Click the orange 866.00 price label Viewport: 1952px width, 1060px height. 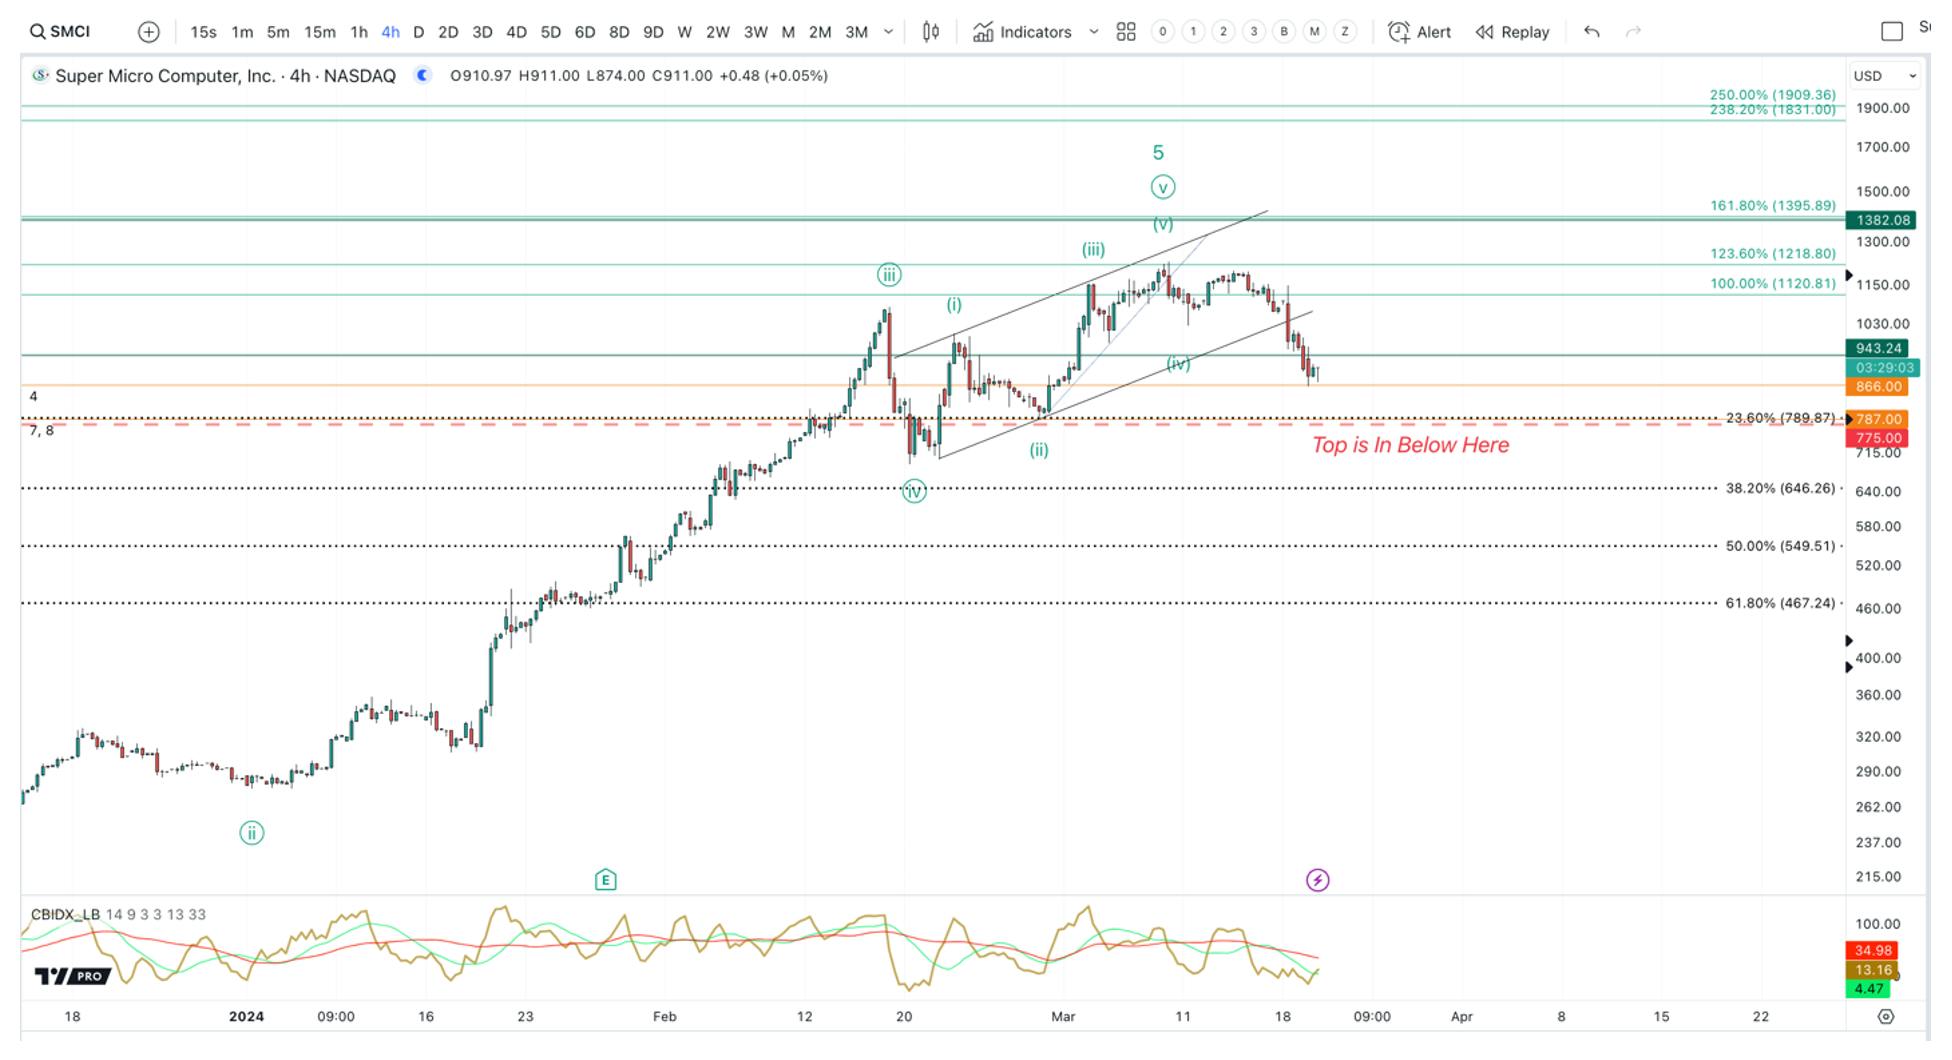coord(1878,387)
